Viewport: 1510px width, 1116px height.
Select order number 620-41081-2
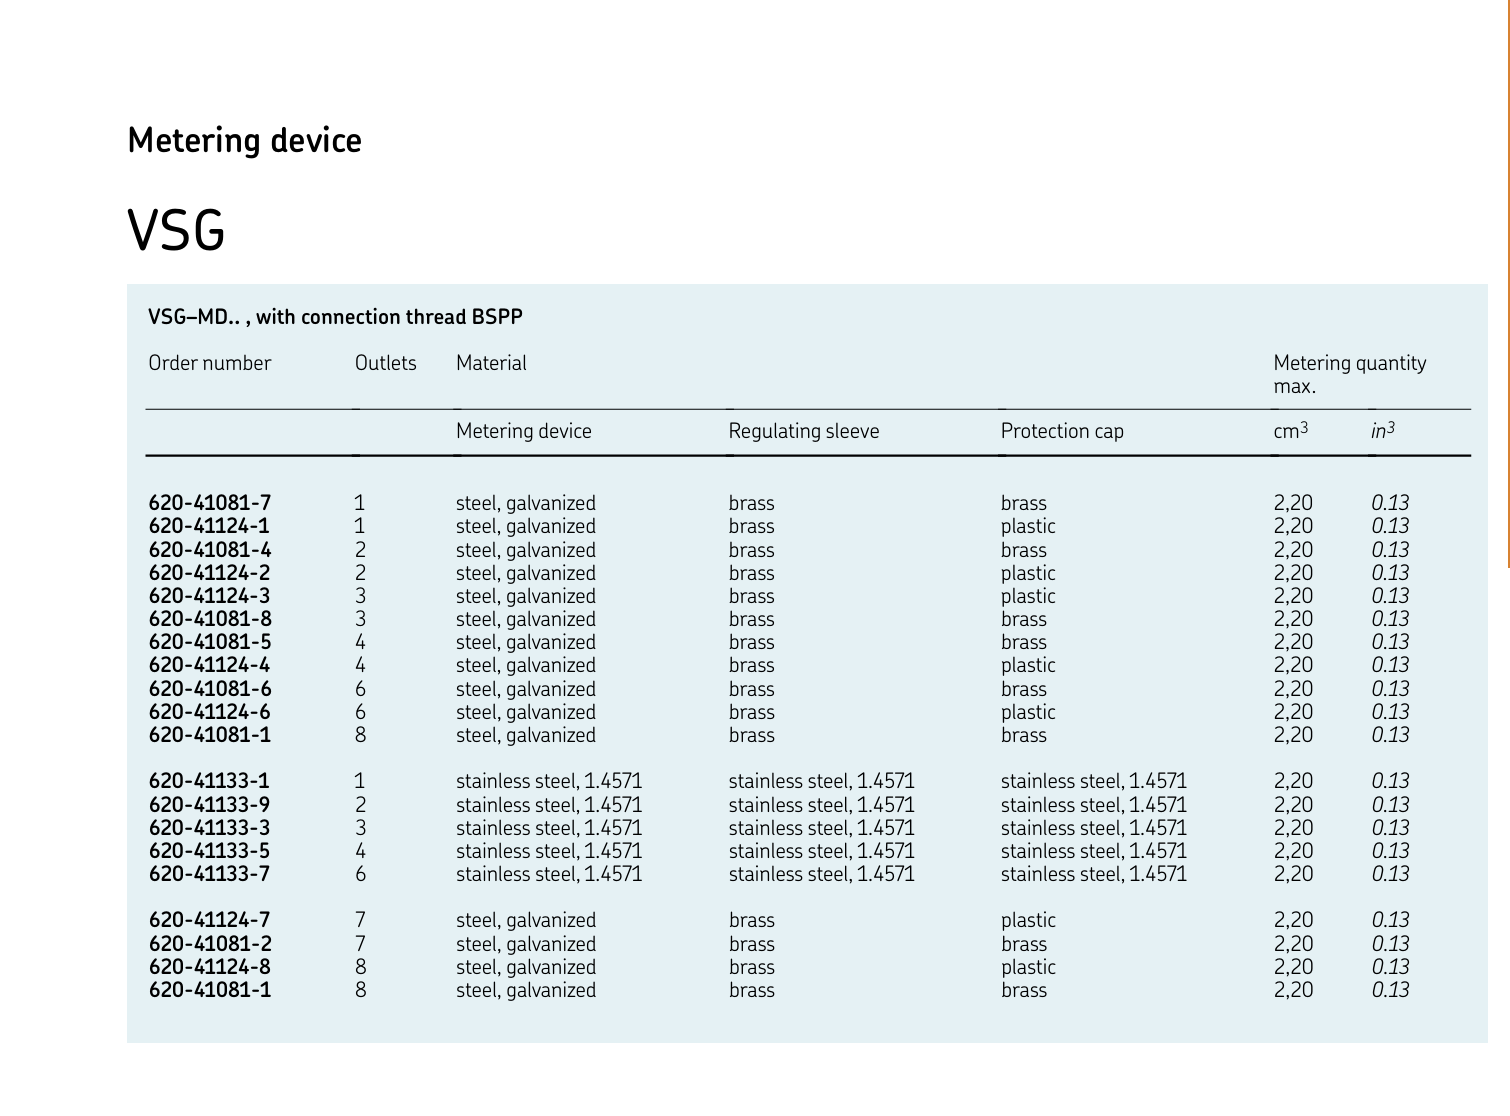point(209,944)
